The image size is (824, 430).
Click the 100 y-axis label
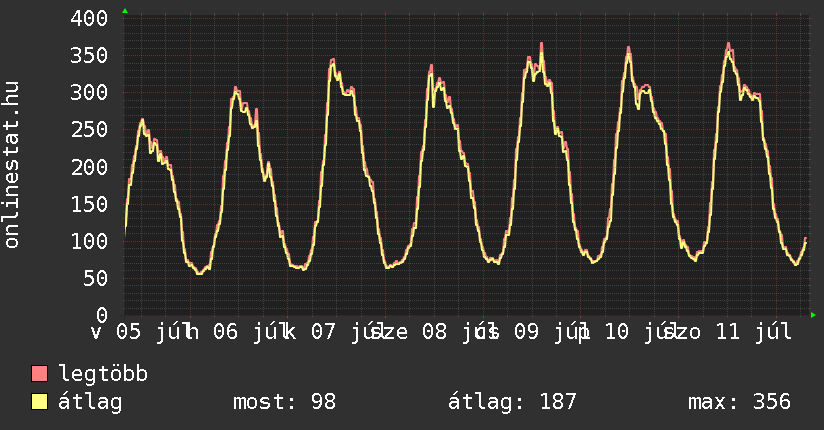pos(89,241)
